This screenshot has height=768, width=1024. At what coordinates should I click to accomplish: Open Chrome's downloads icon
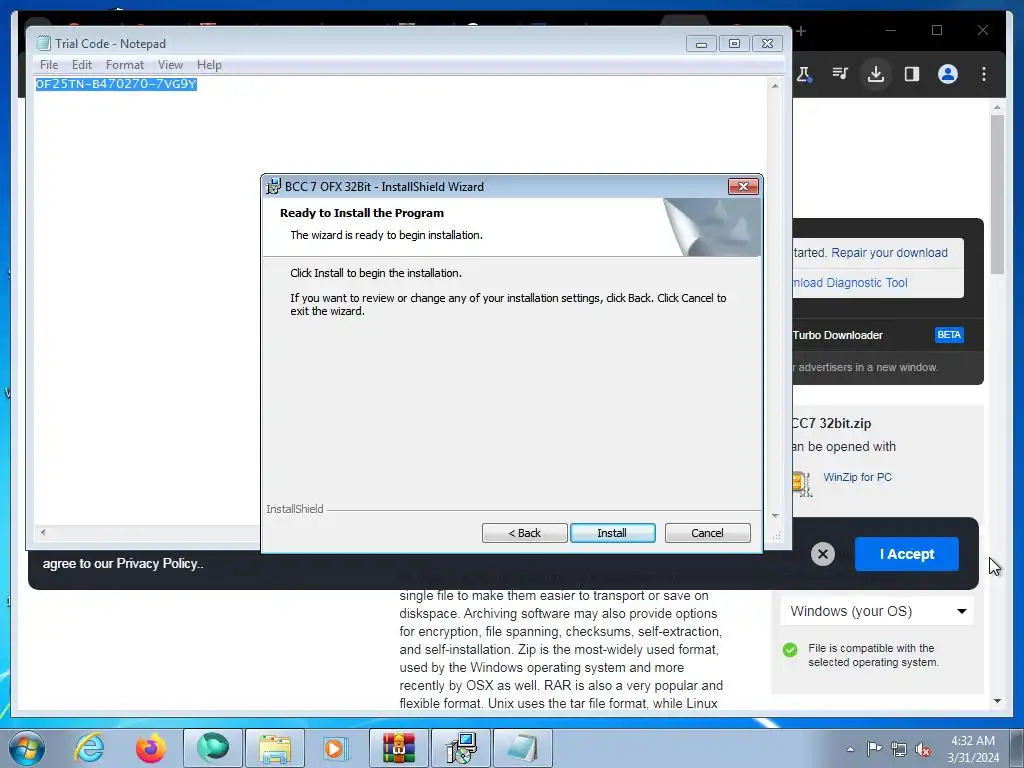(x=876, y=74)
